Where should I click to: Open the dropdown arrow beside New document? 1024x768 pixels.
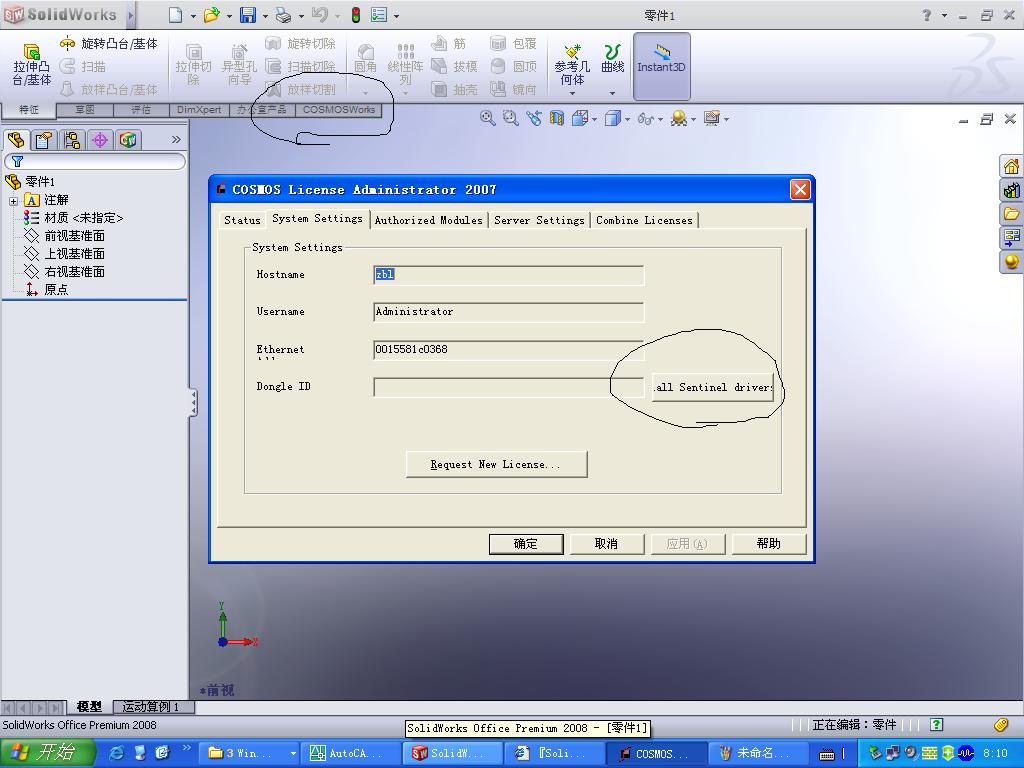pos(193,16)
